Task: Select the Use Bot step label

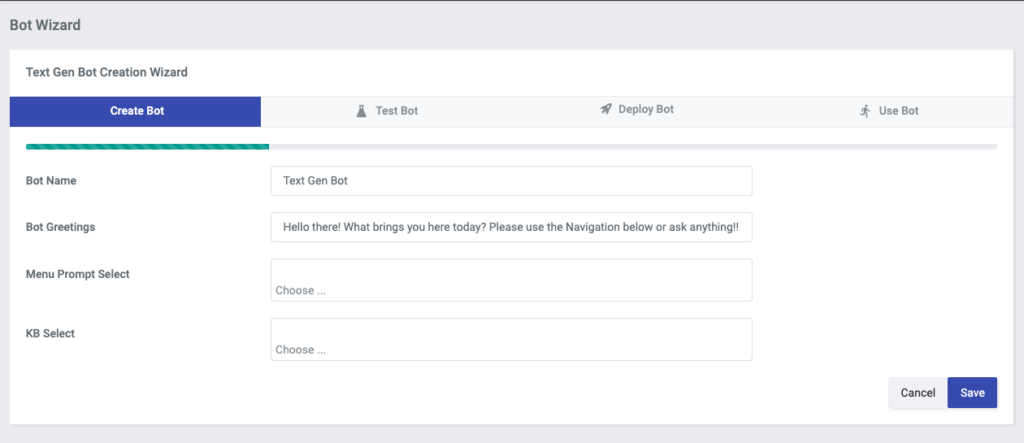Action: [x=899, y=111]
